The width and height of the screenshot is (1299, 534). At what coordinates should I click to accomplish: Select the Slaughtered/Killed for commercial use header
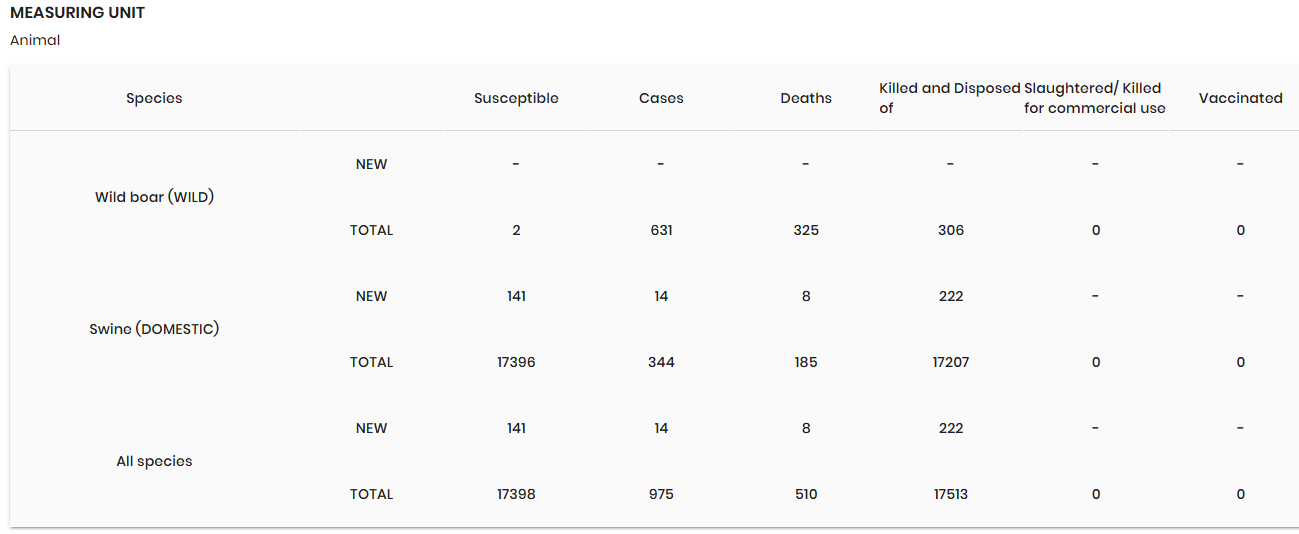[x=1095, y=98]
